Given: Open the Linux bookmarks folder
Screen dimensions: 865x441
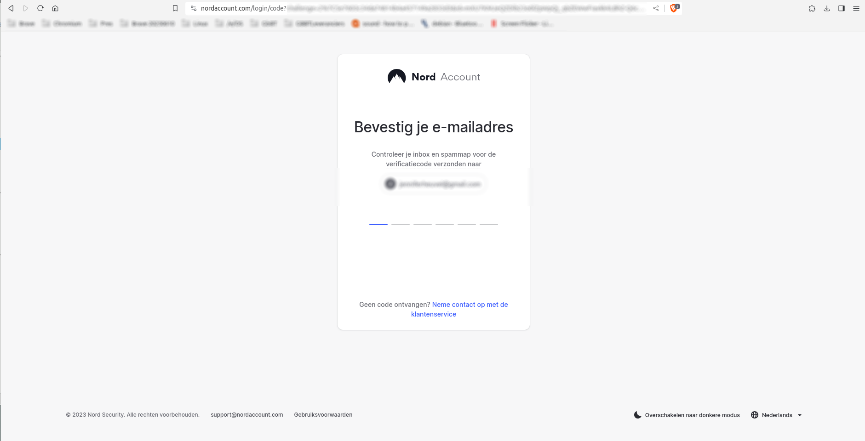Looking at the screenshot, I should click(195, 24).
